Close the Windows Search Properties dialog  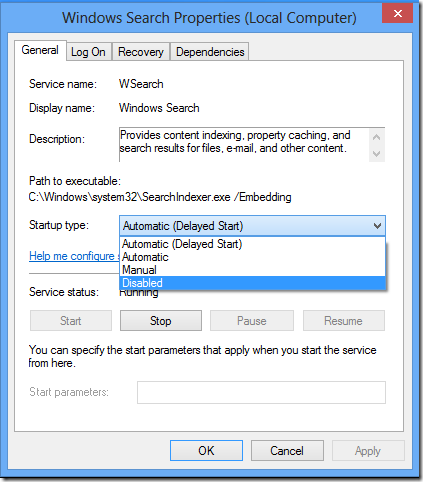398,13
